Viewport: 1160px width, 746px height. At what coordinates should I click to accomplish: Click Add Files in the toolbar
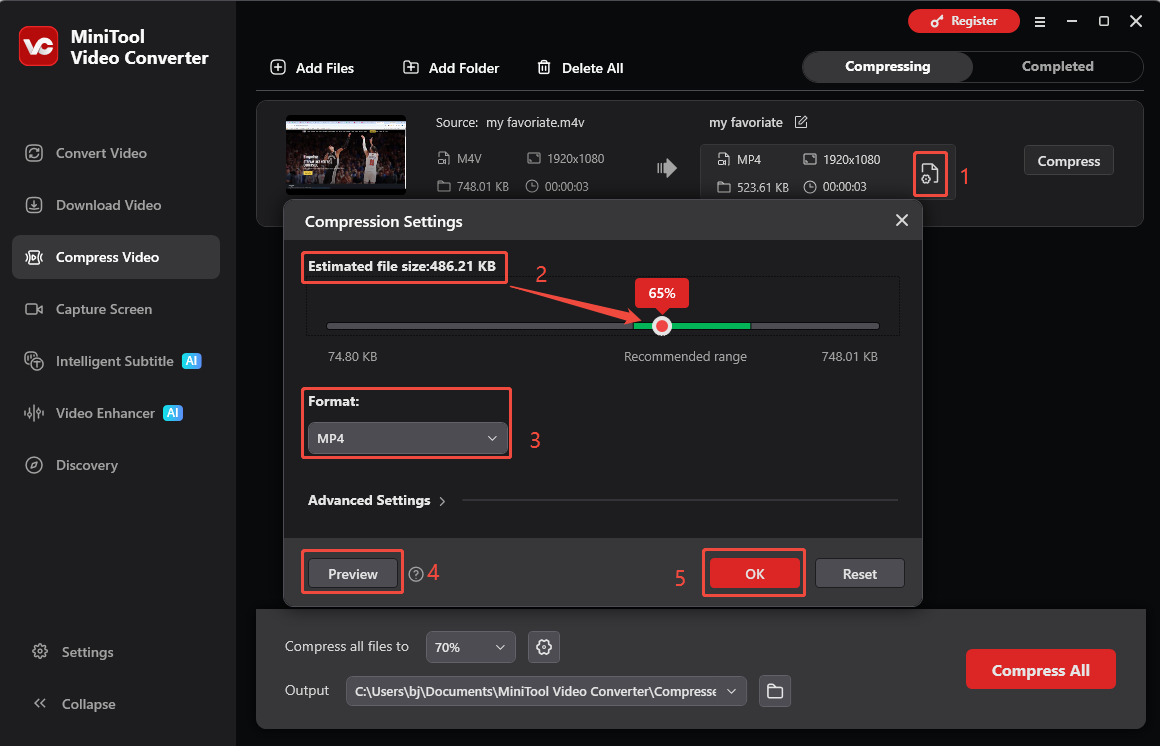(312, 68)
